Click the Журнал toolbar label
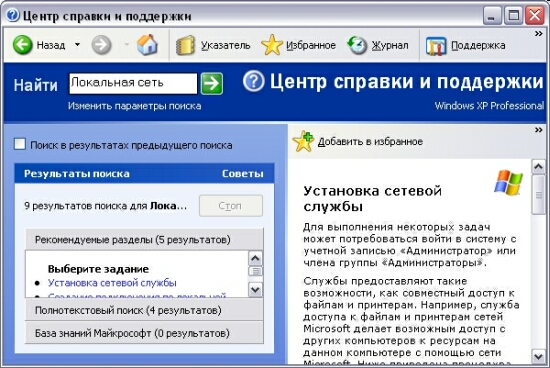The image size is (550, 368). coord(390,46)
